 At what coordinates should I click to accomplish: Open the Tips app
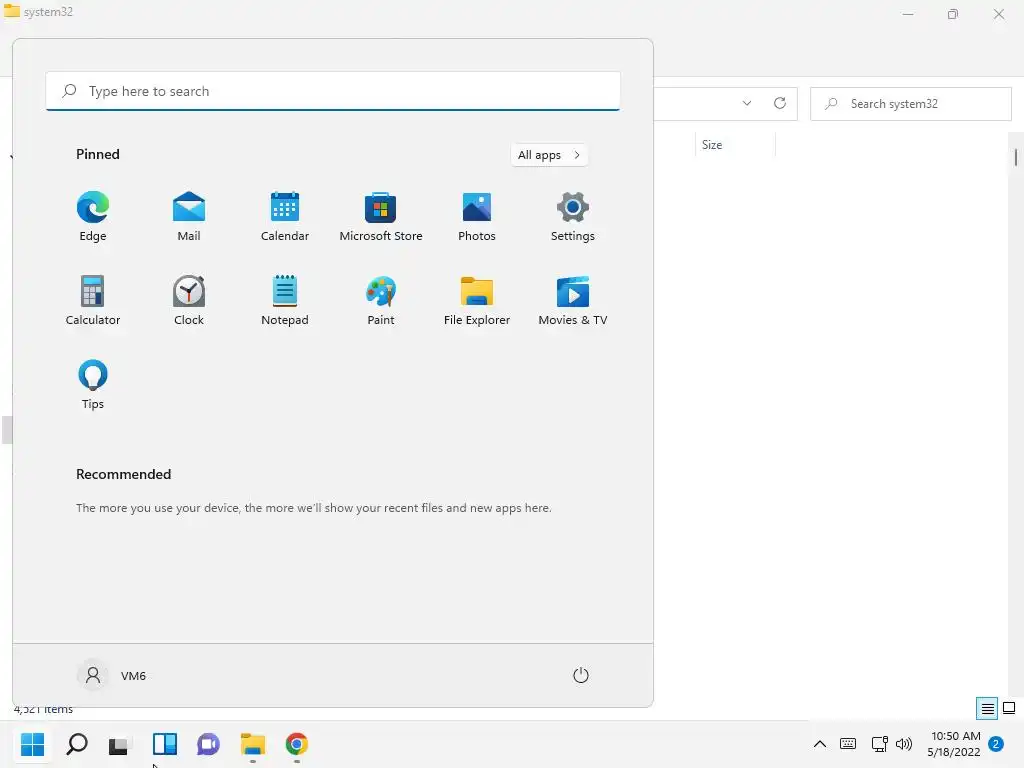93,385
